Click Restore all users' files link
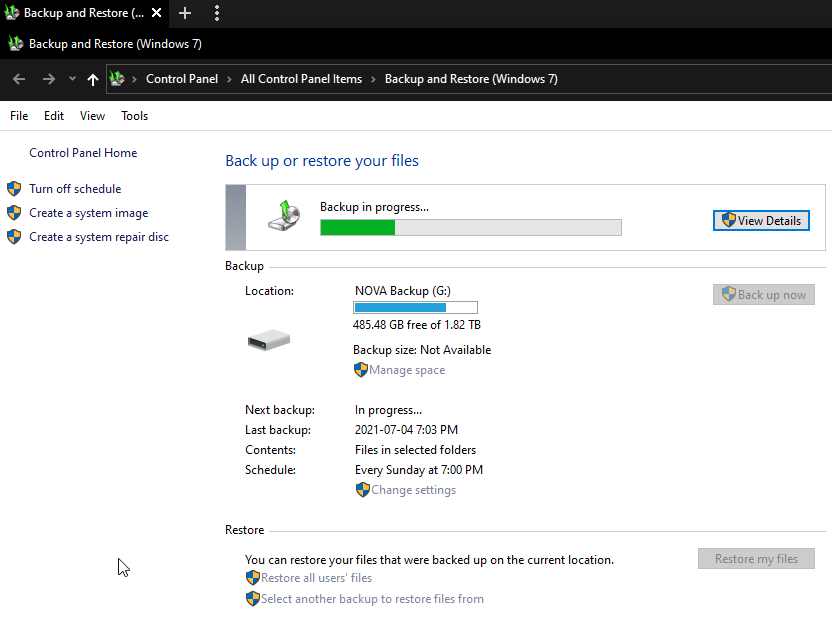This screenshot has height=623, width=832. pos(316,578)
